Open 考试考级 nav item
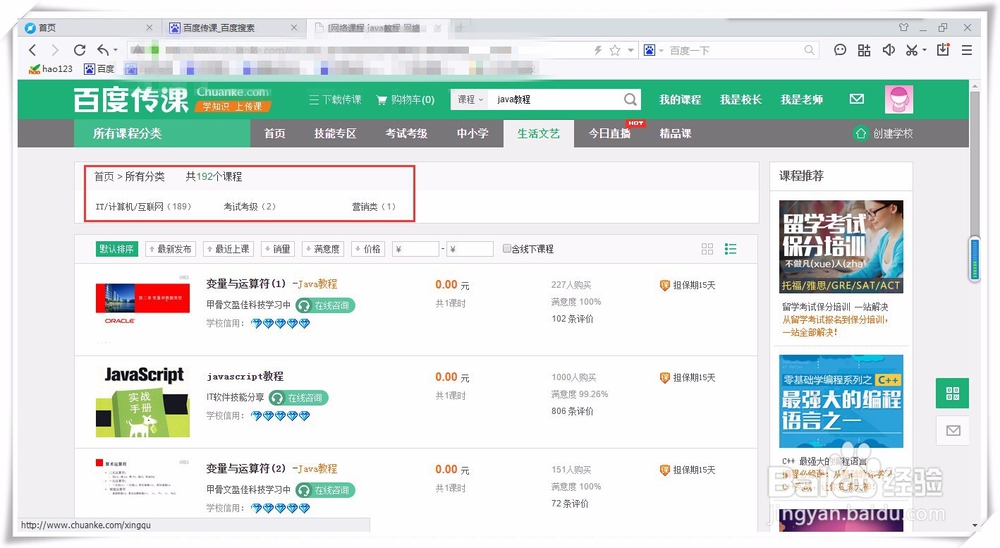 click(406, 133)
